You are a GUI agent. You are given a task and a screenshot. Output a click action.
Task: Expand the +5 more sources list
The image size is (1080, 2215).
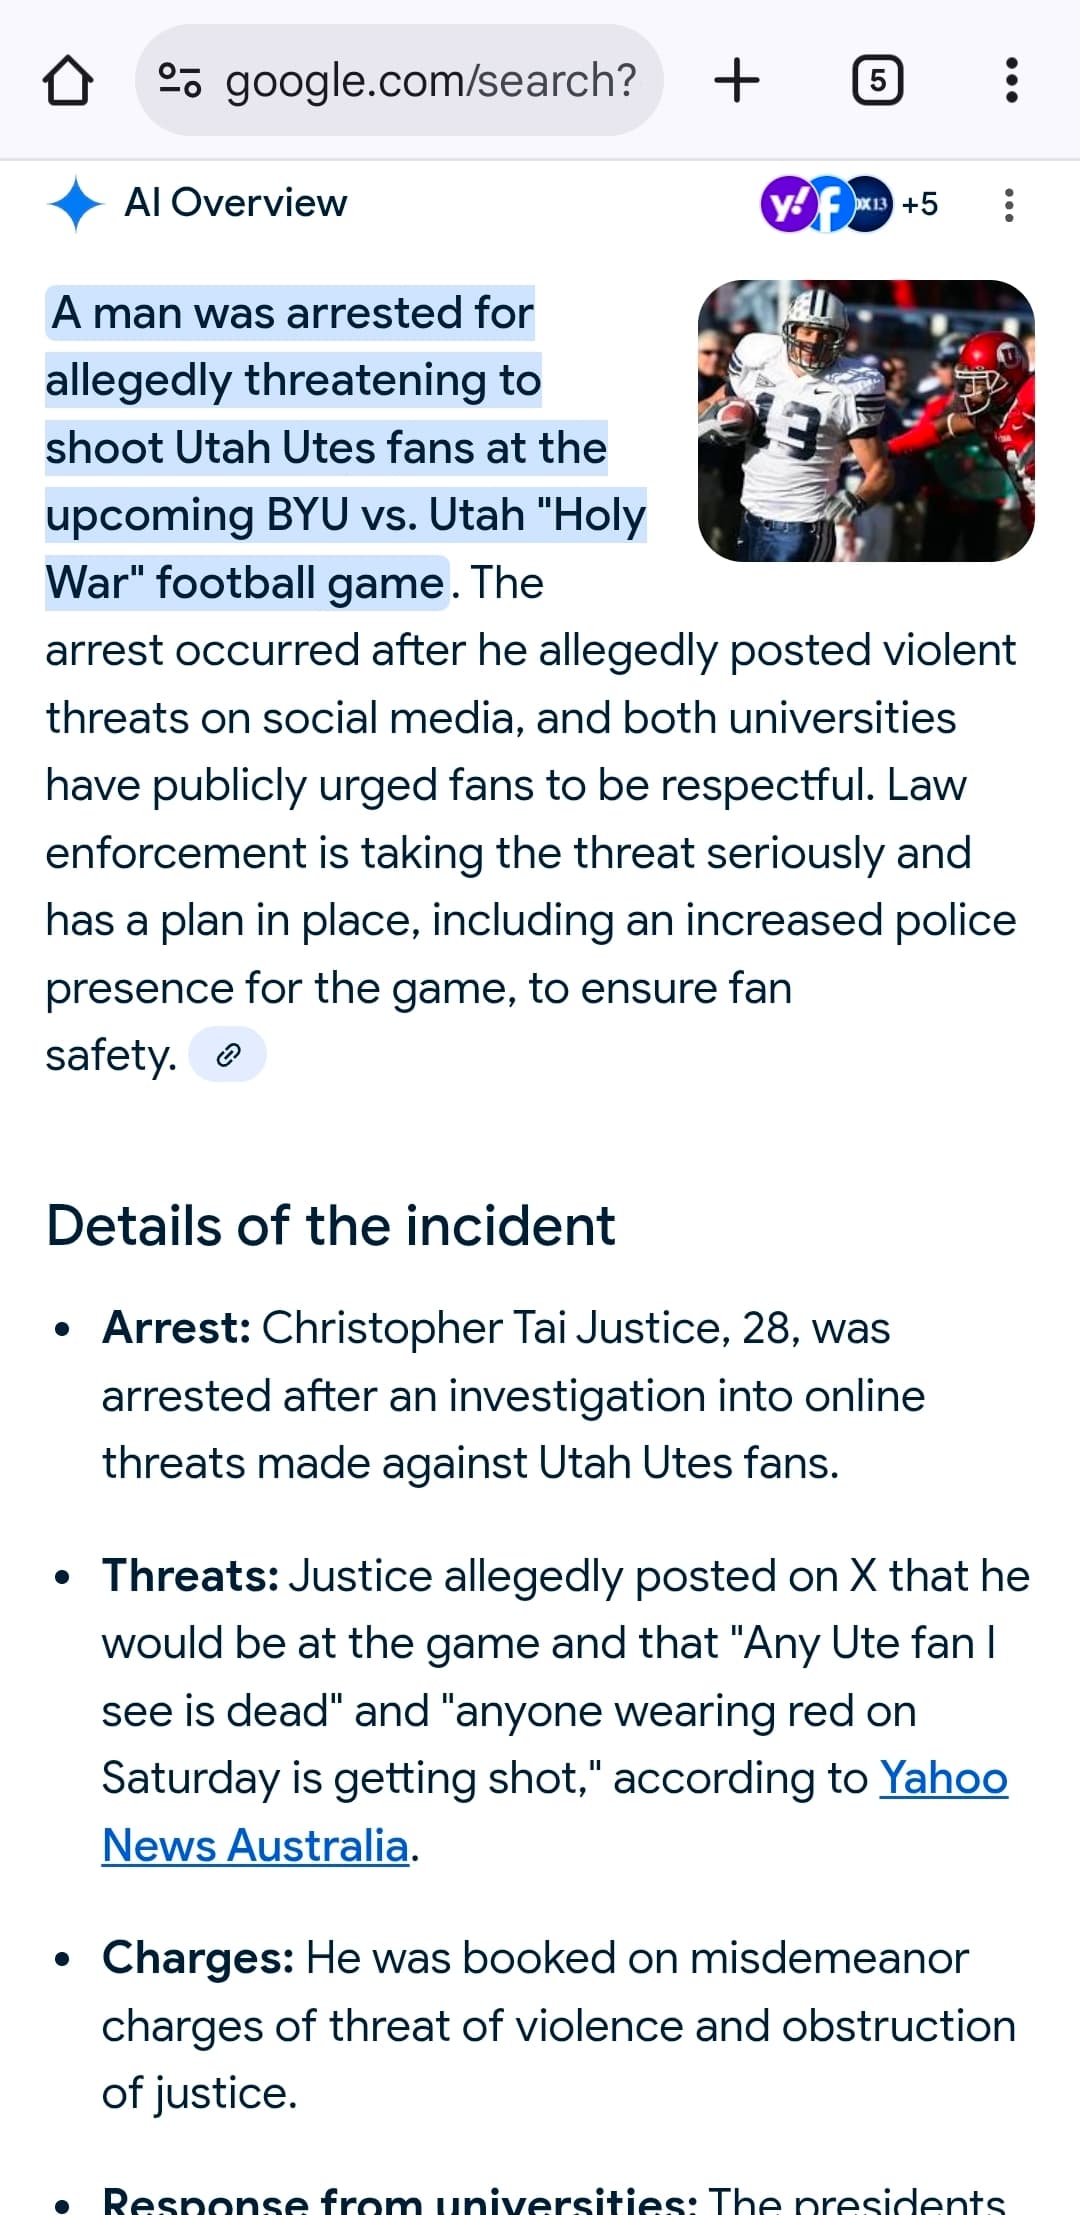(919, 204)
